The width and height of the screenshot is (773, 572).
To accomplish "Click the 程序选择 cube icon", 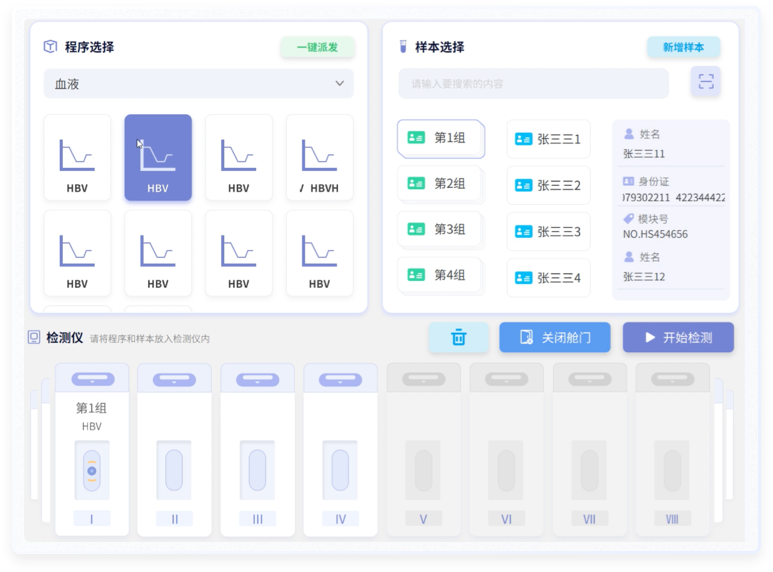I will point(50,47).
